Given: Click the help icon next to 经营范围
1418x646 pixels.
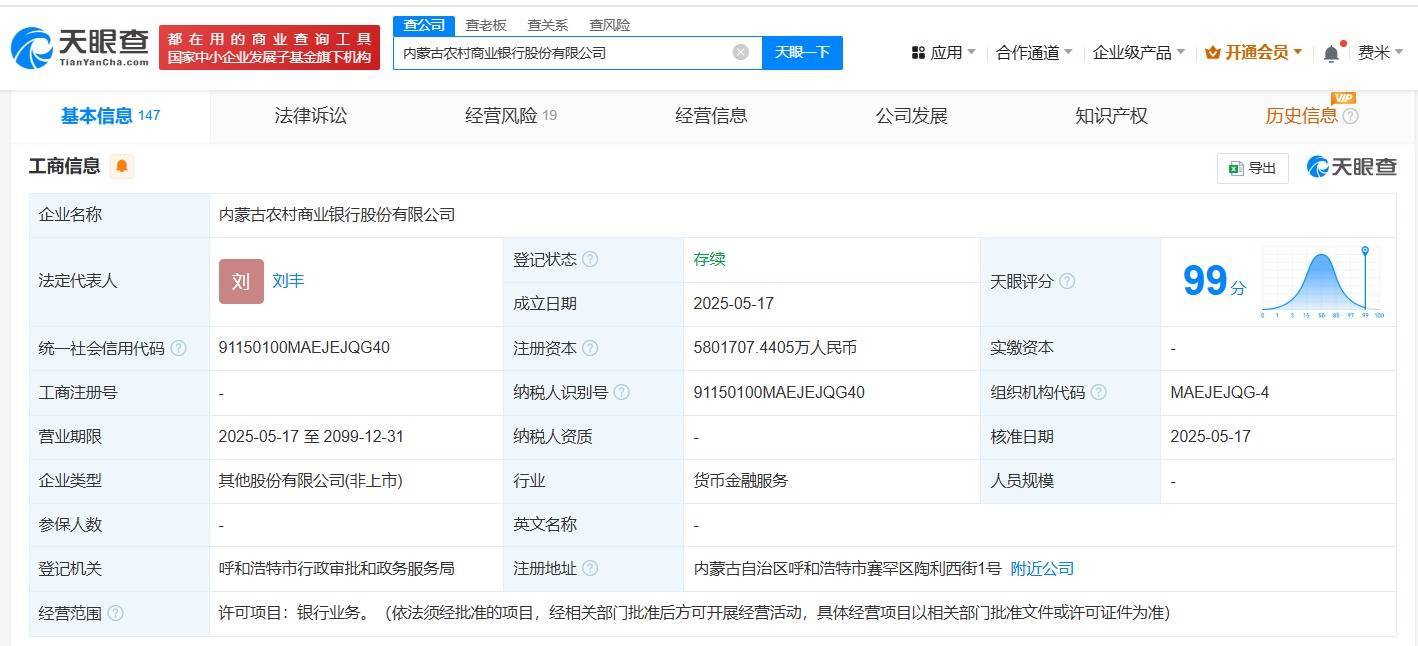Looking at the screenshot, I should pyautogui.click(x=115, y=613).
